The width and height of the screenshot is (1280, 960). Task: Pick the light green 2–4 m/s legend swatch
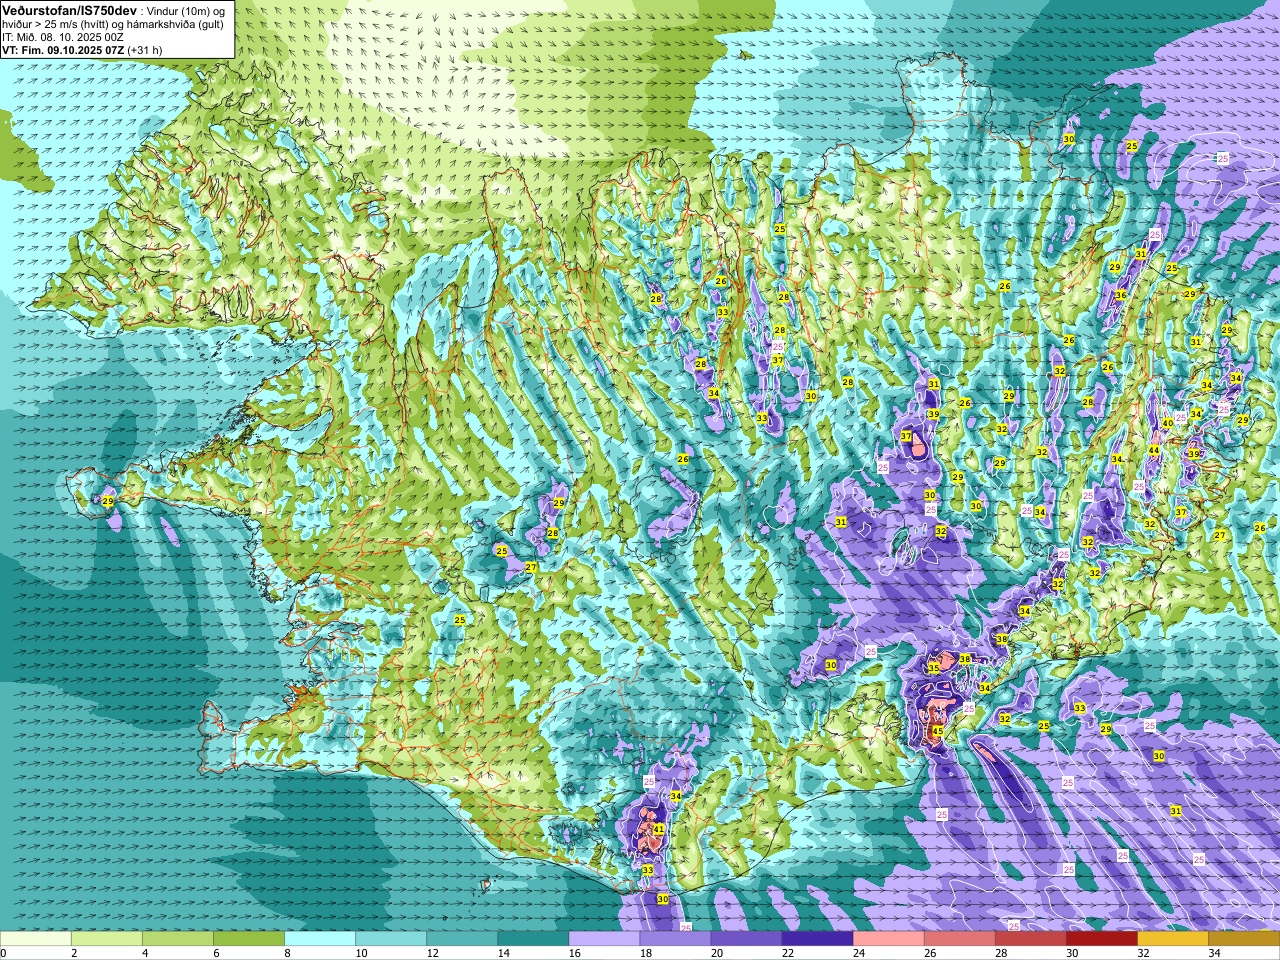pos(107,939)
